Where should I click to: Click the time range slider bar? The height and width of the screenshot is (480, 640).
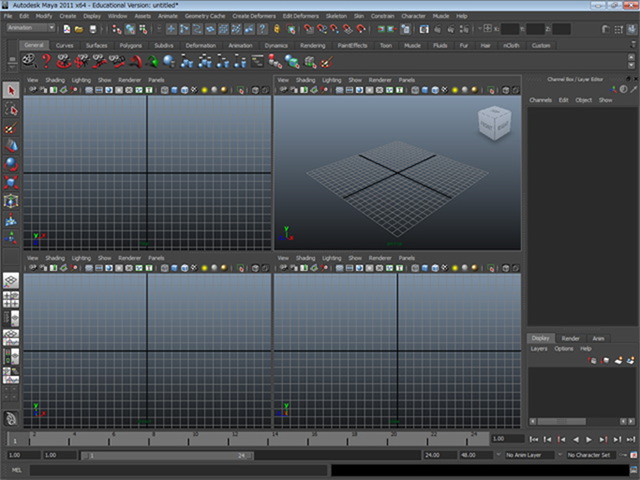[167, 455]
